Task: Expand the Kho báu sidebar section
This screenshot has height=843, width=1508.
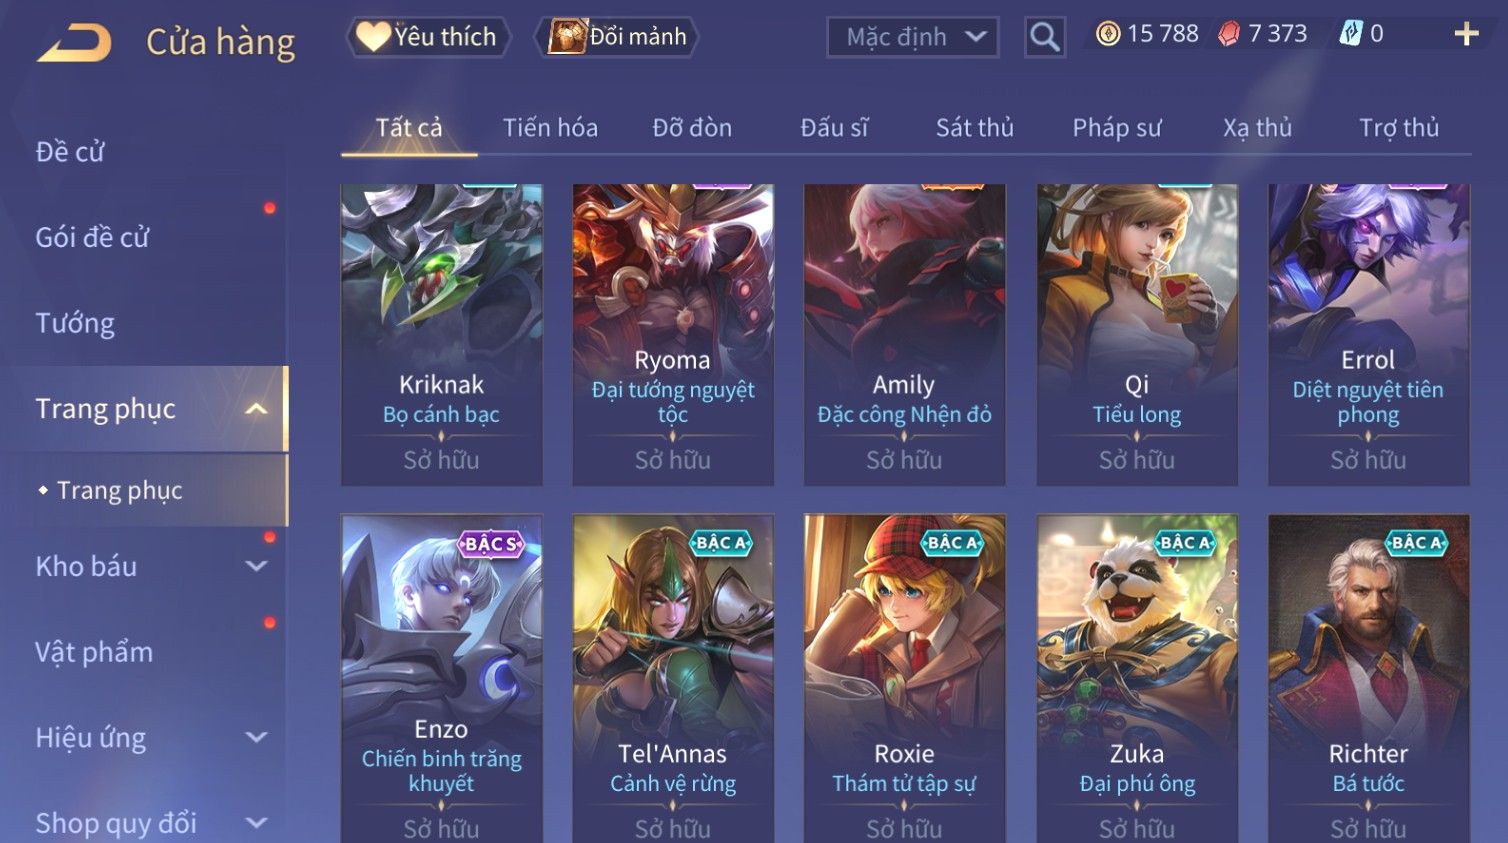Action: (x=257, y=566)
